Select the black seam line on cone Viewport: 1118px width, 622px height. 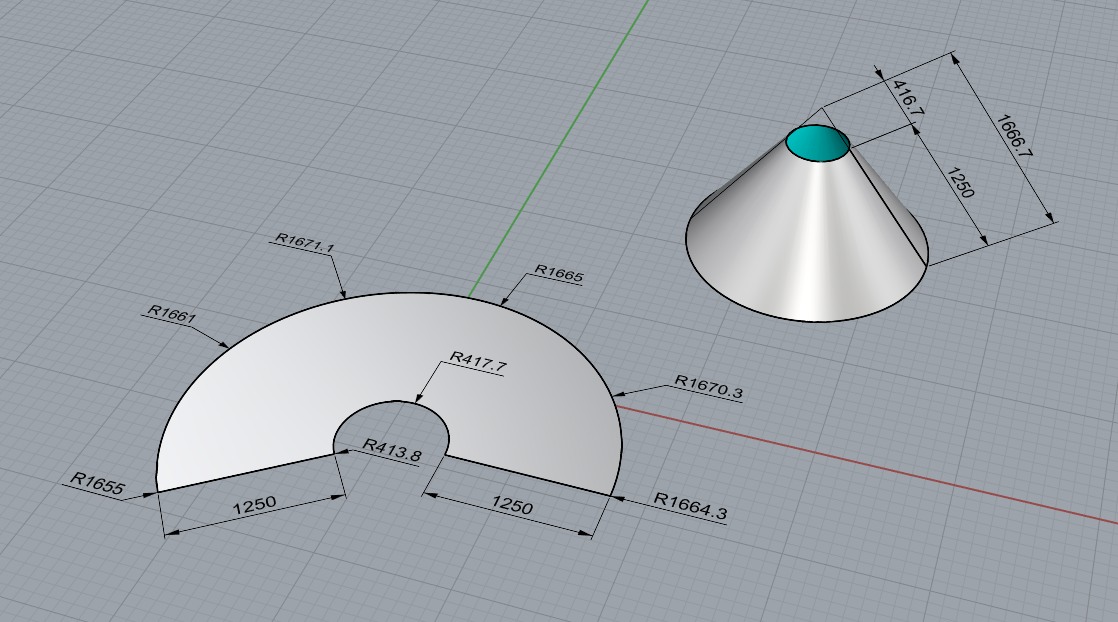pyautogui.click(x=890, y=207)
